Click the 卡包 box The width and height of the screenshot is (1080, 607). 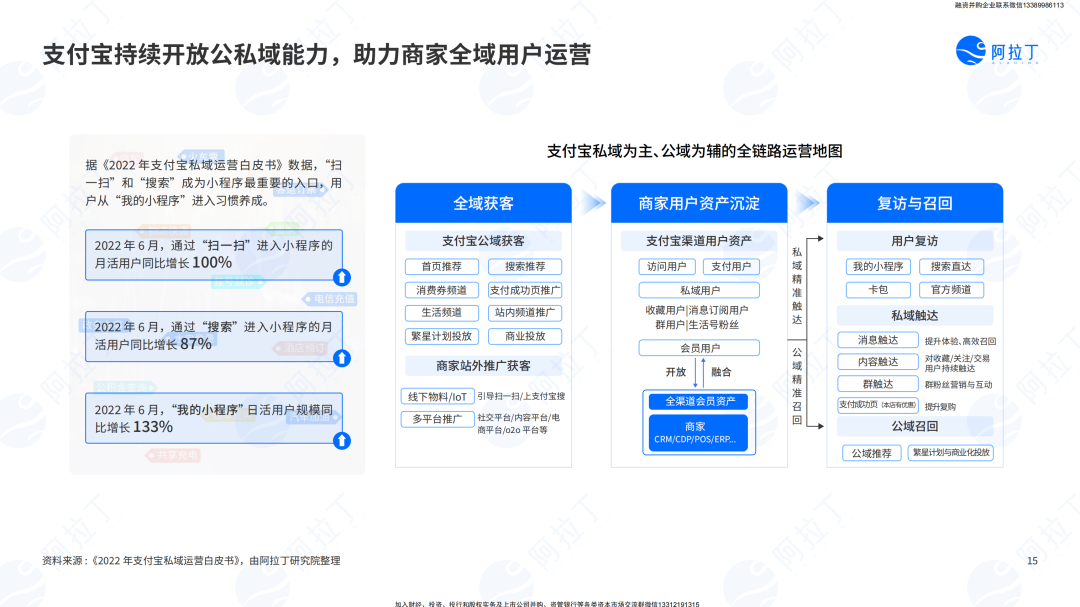[878, 290]
